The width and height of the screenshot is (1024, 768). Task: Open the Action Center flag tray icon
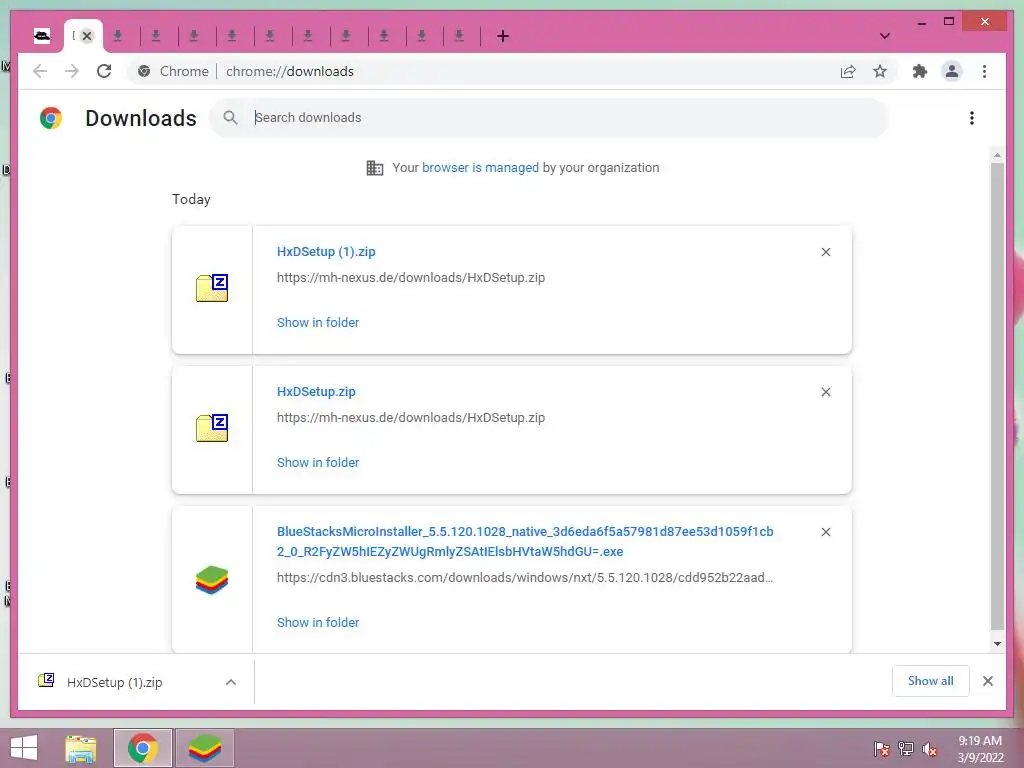pos(882,749)
